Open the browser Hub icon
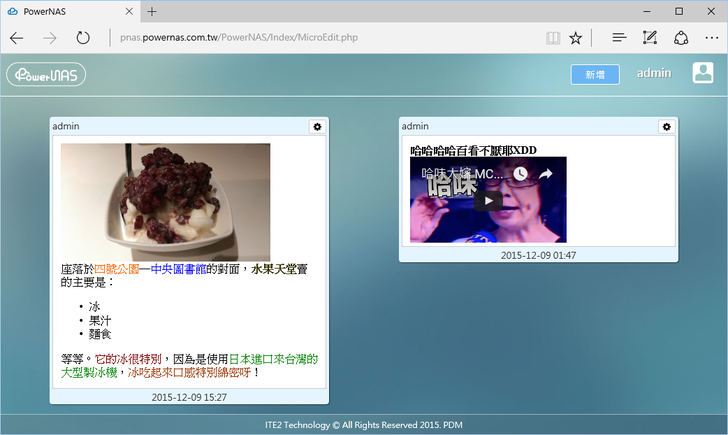 pyautogui.click(x=619, y=38)
